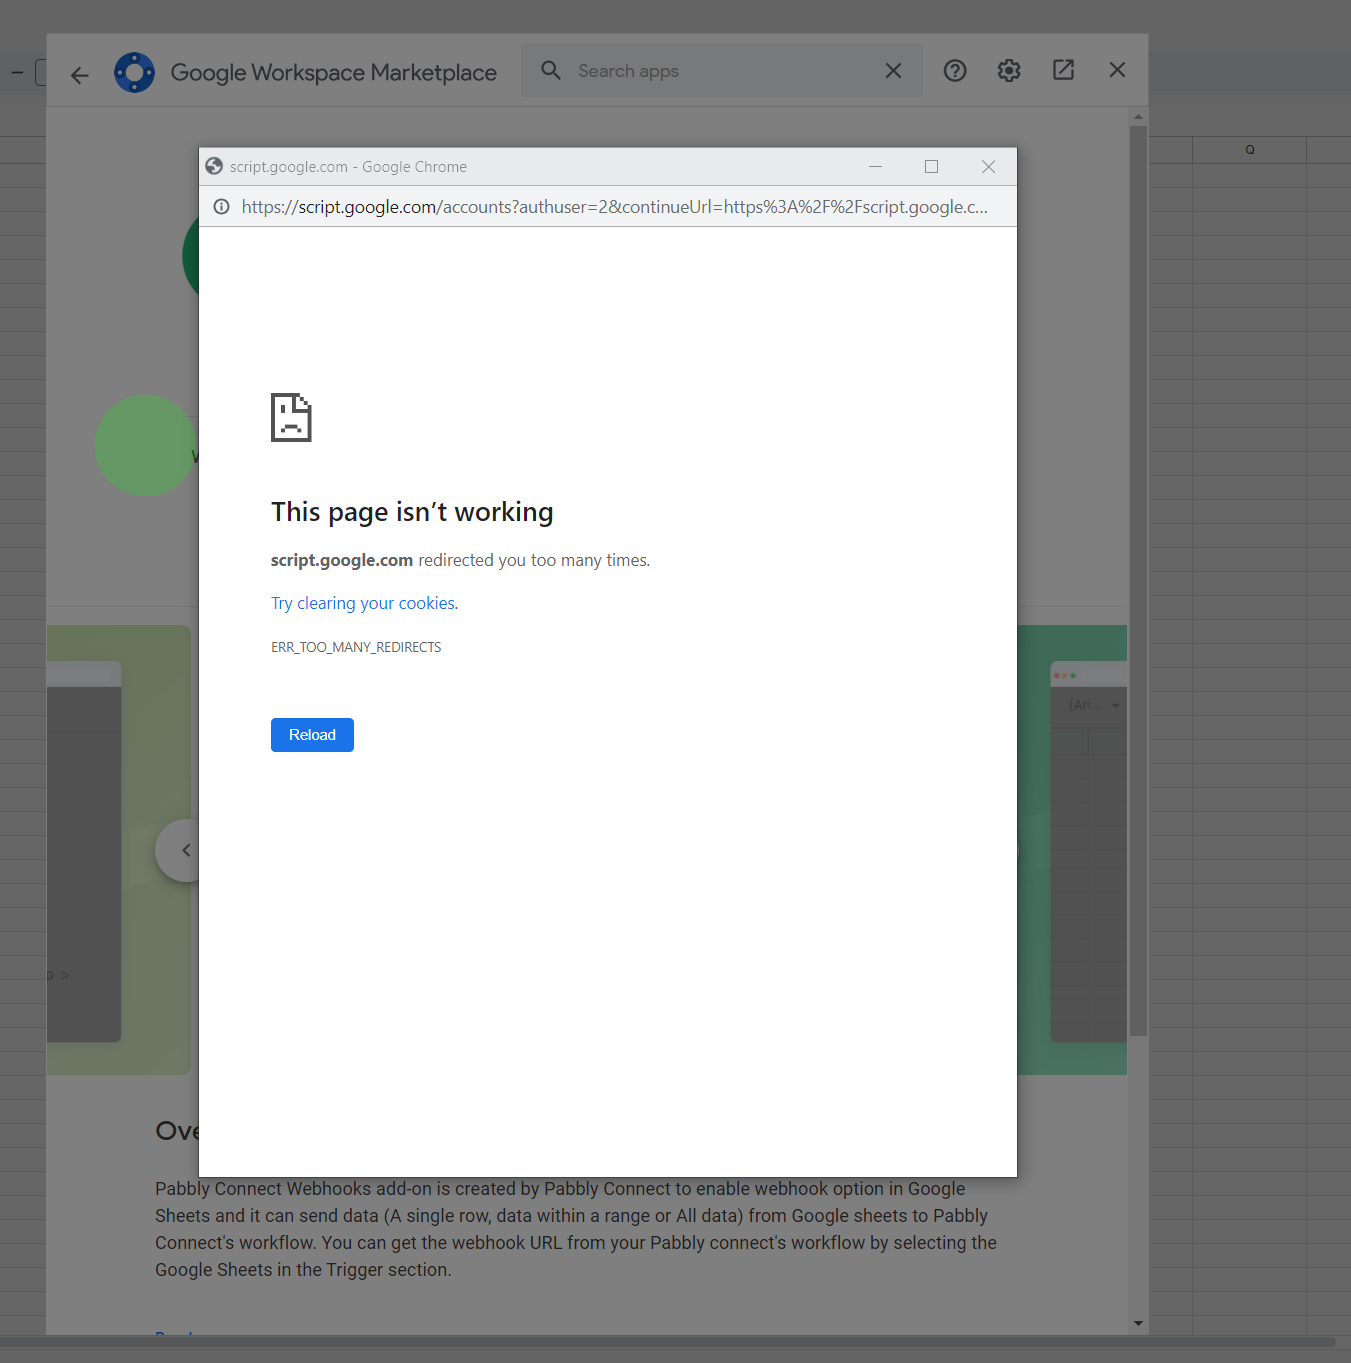The width and height of the screenshot is (1351, 1363).
Task: Click the site info icon in address bar
Action: coord(221,207)
